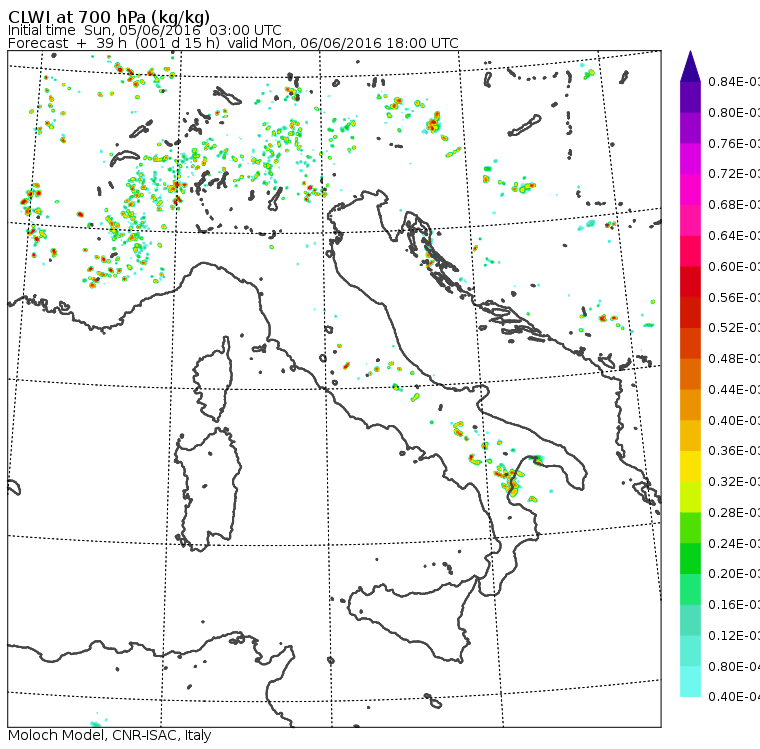The height and width of the screenshot is (749, 760).
Task: Select the color band between 0.16E-03 and 0.20E-03
Action: coord(690,590)
